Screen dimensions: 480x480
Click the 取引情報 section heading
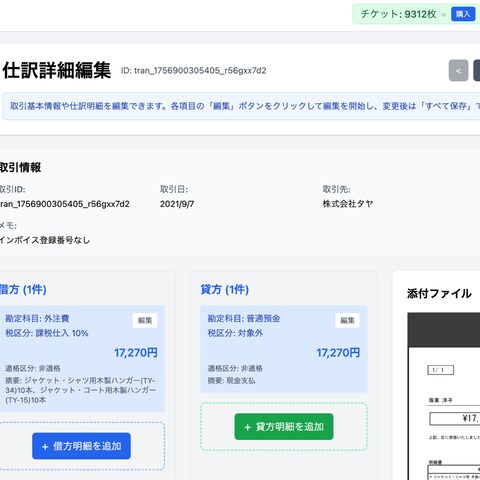[20, 167]
